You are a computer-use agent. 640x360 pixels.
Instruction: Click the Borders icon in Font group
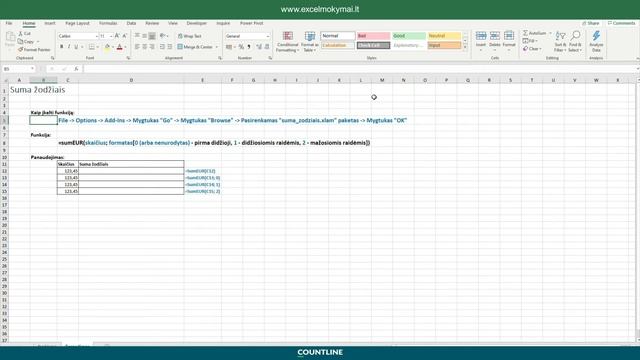click(91, 47)
